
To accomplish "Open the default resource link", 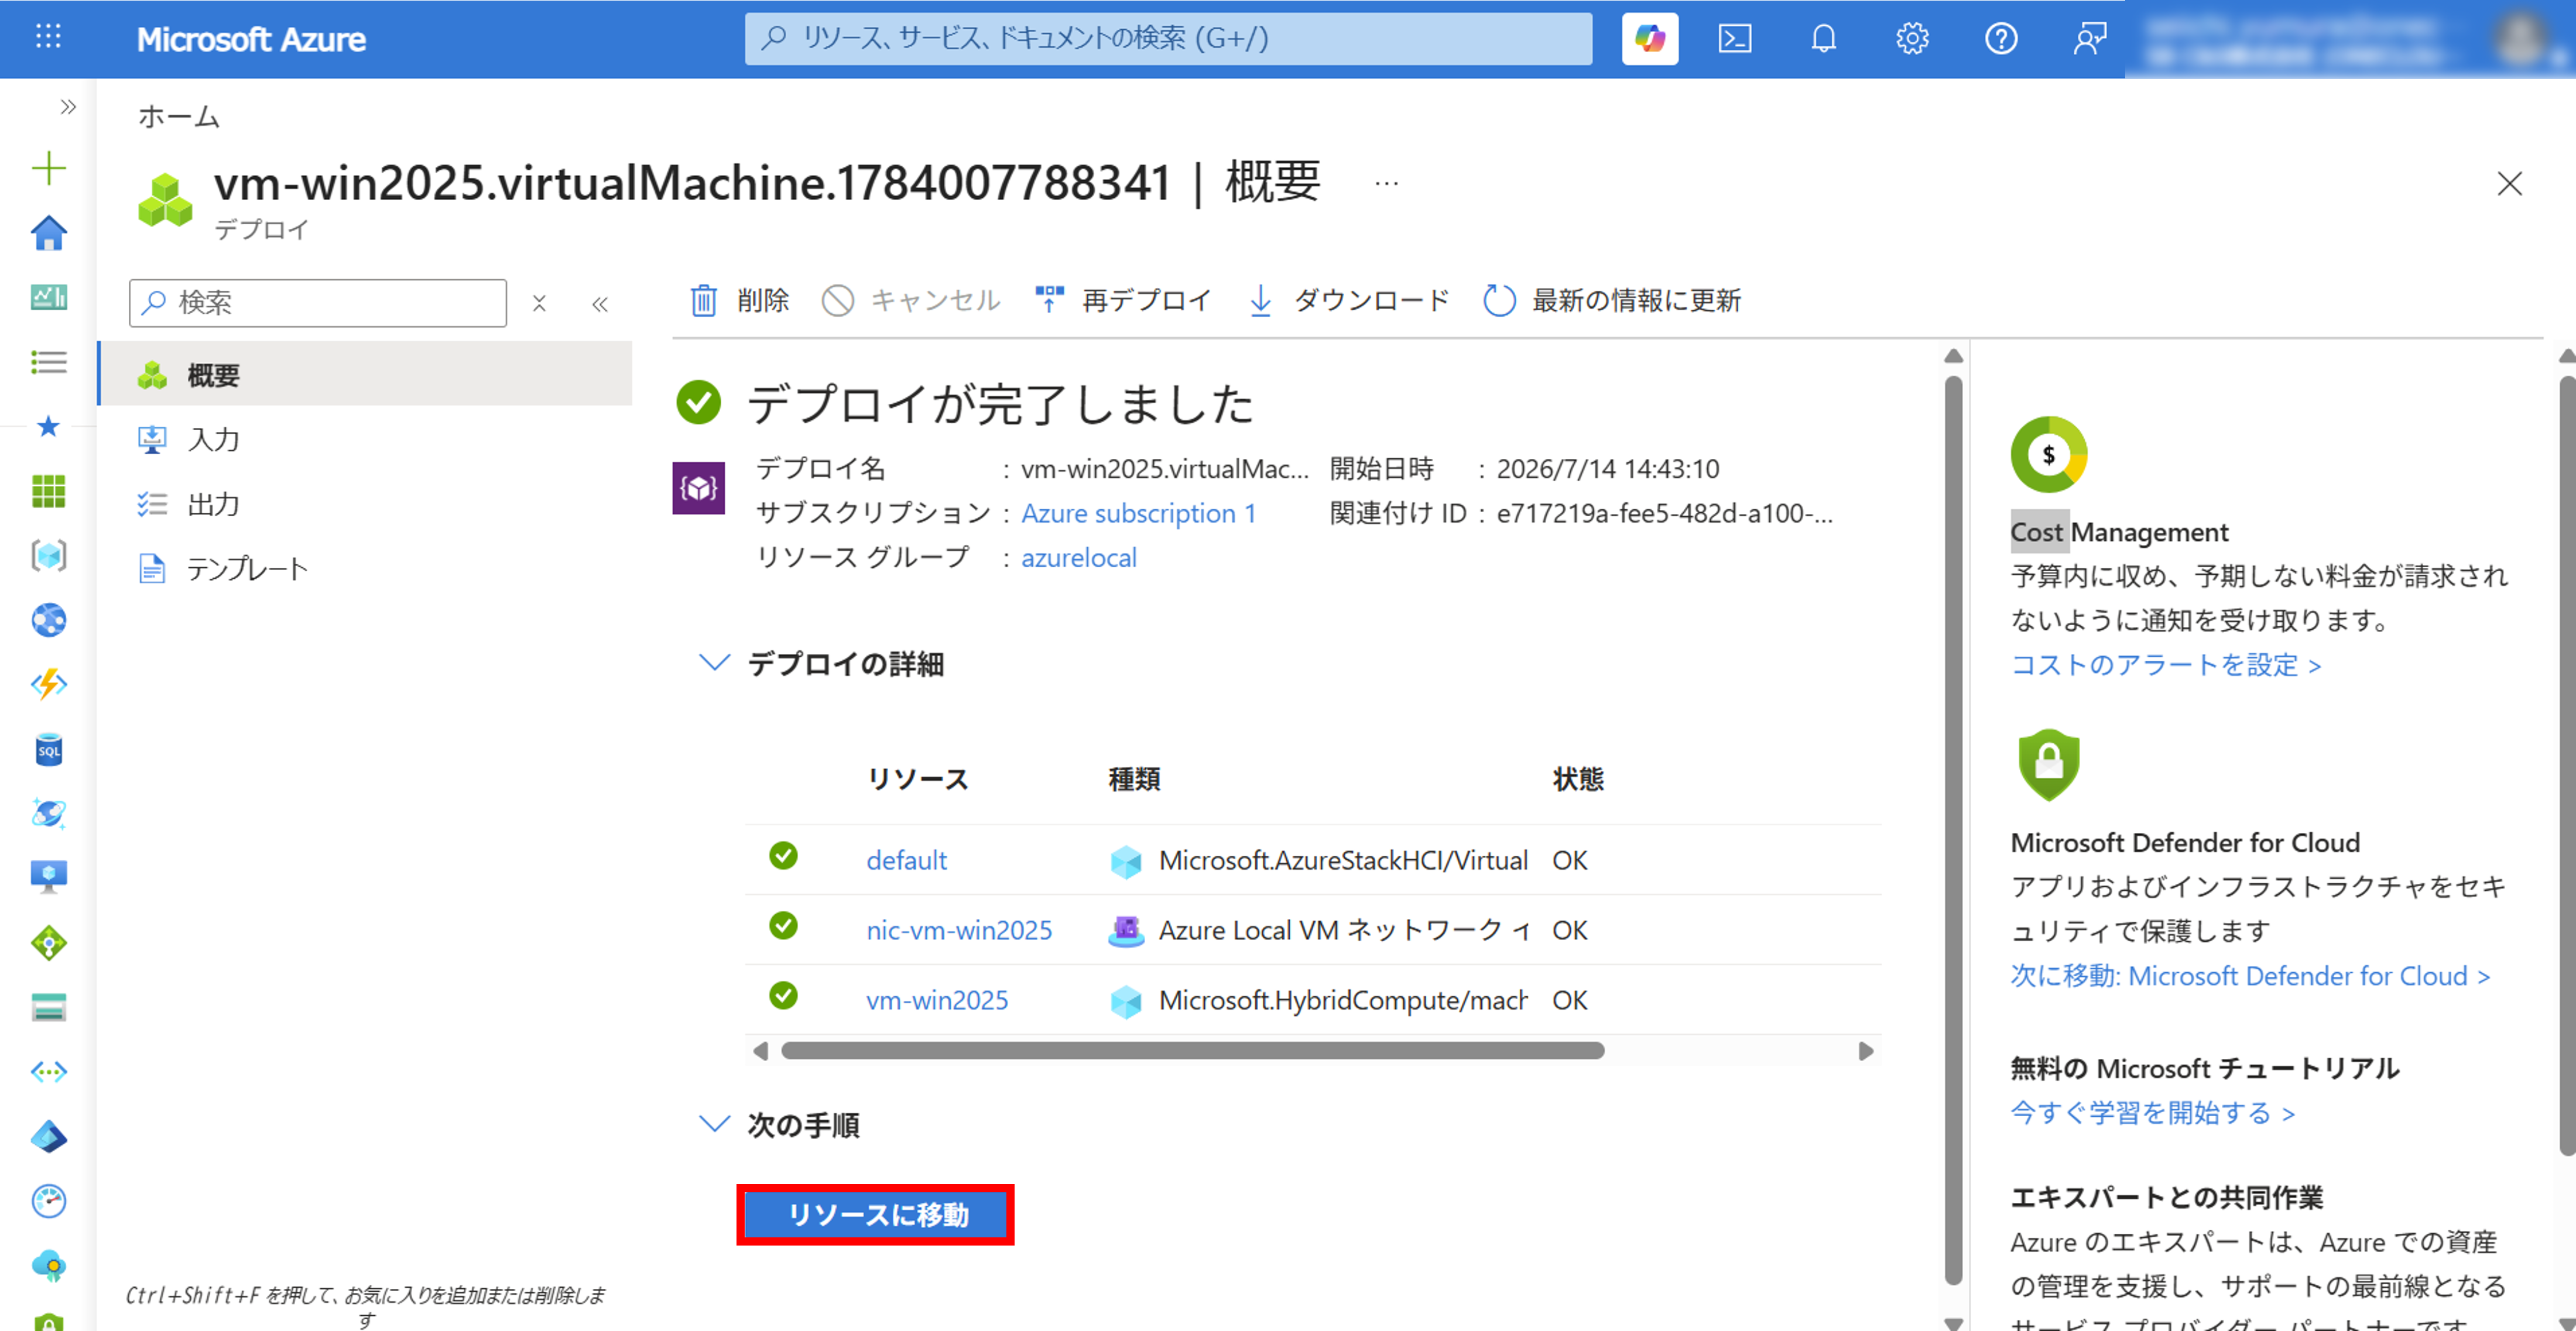I will click(906, 860).
